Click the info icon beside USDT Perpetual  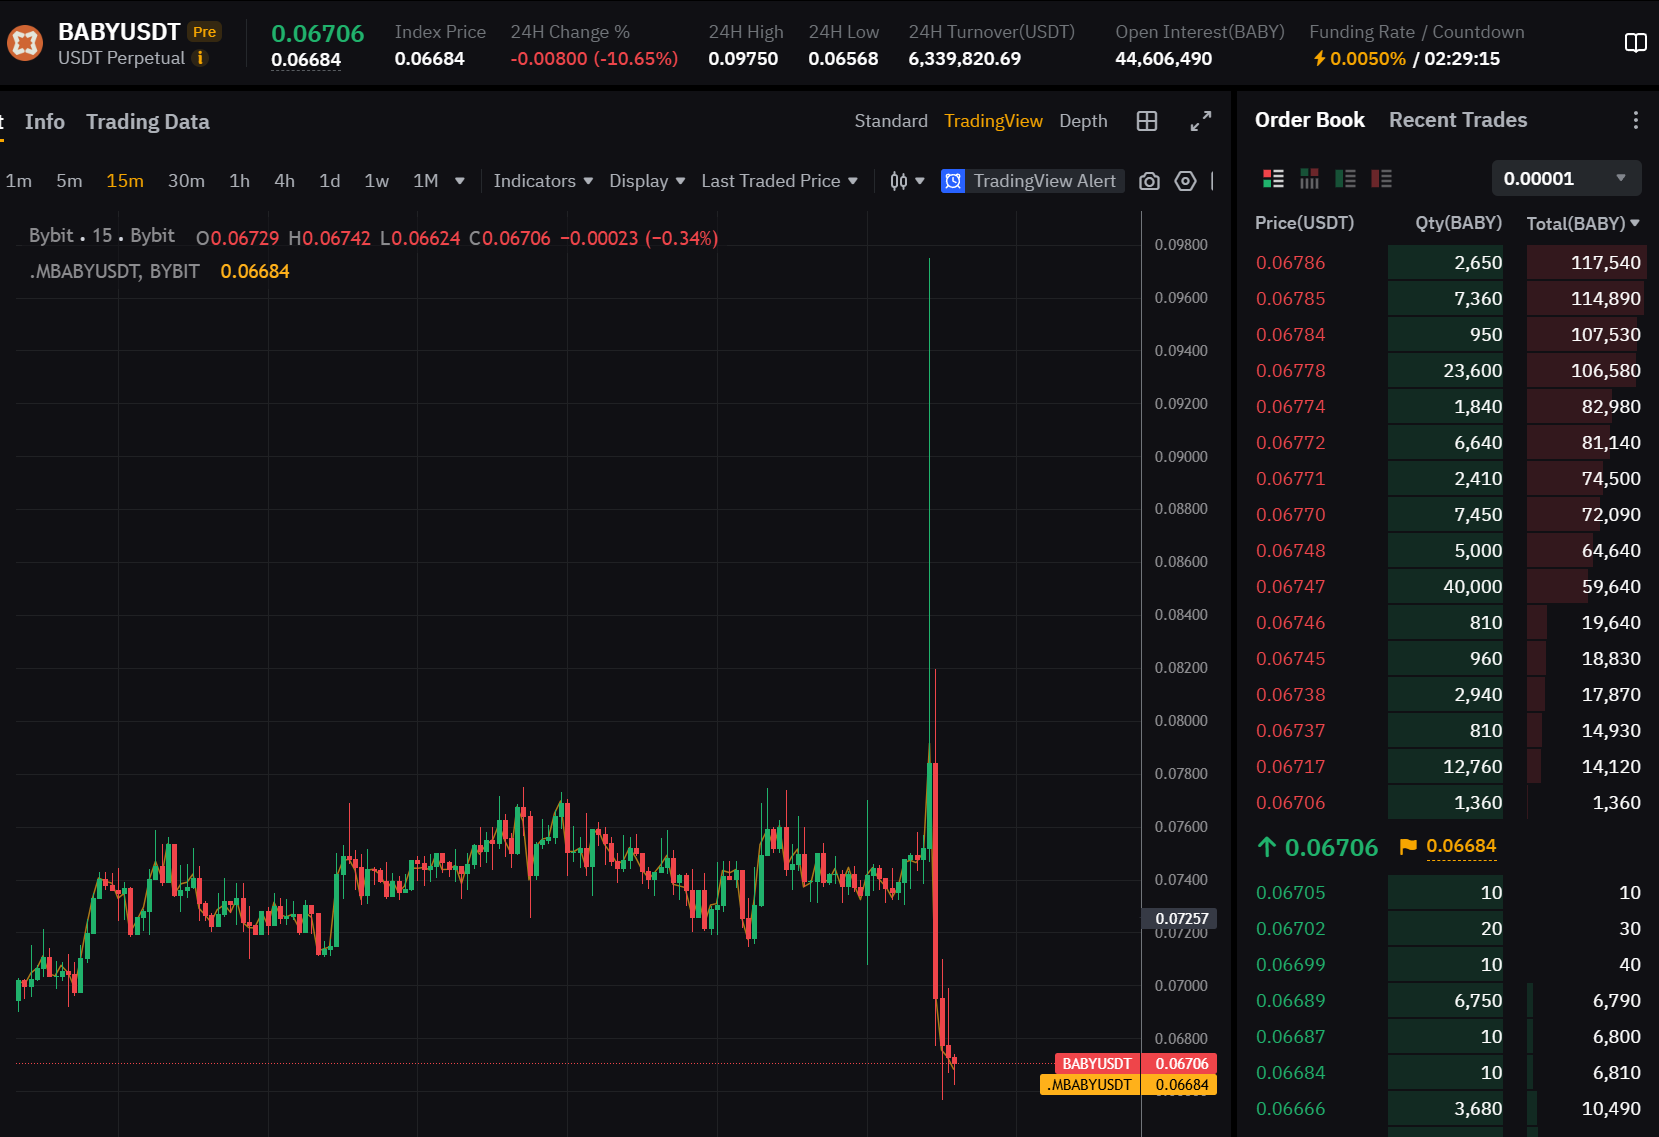point(200,58)
